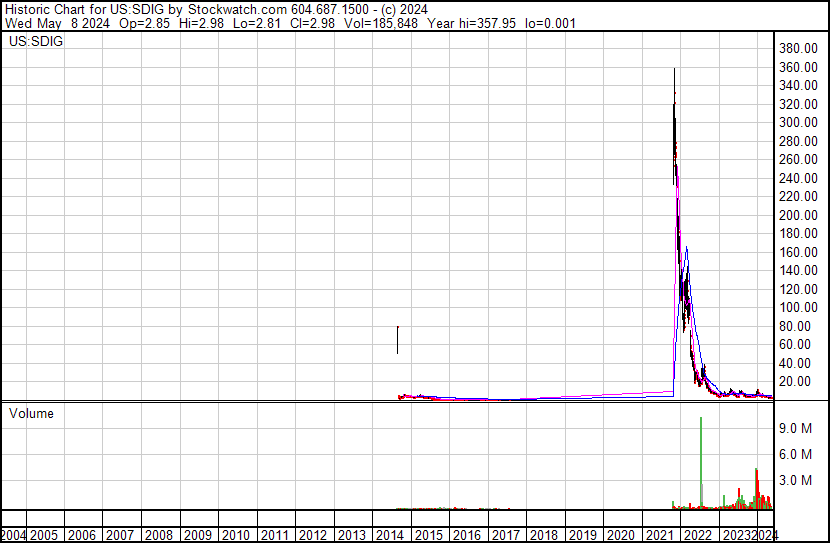This screenshot has width=830, height=543.
Task: Click the 'Historic Chart for US:SDIG' title
Action: coord(84,10)
